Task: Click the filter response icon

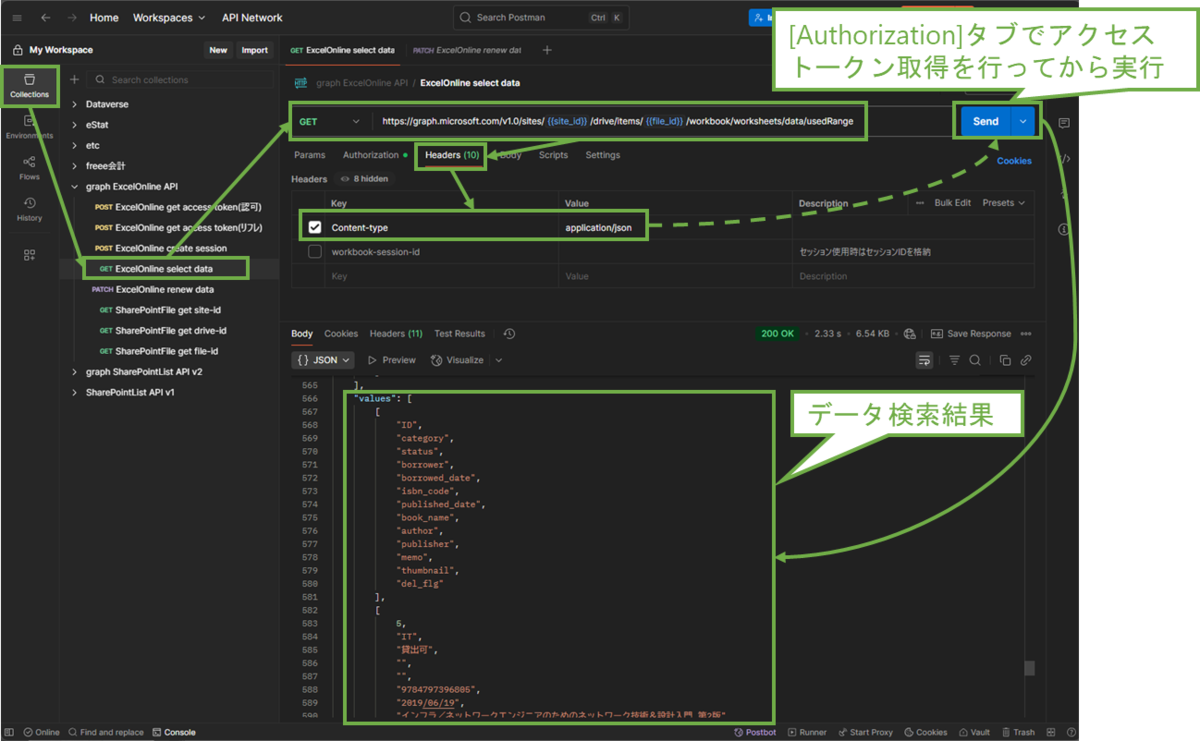Action: click(954, 360)
